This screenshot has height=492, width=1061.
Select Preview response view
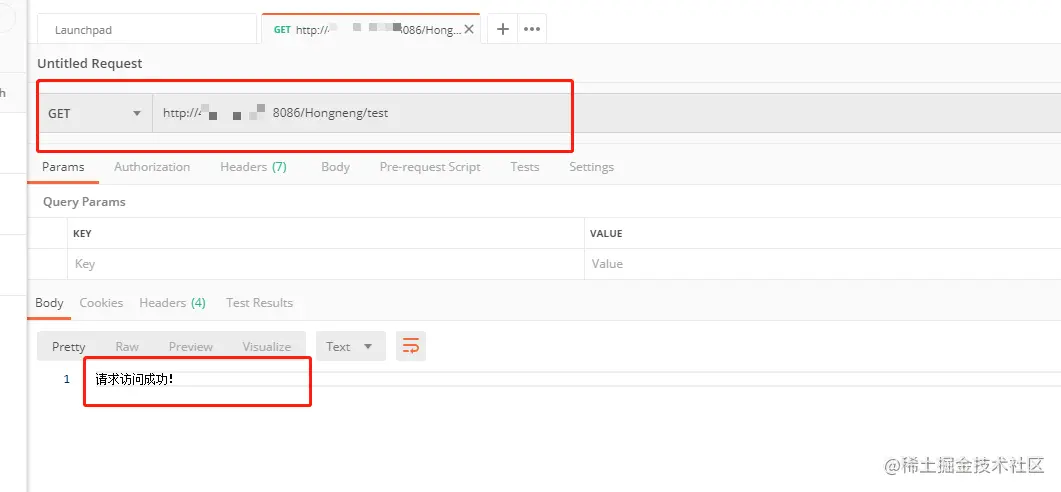pyautogui.click(x=191, y=346)
